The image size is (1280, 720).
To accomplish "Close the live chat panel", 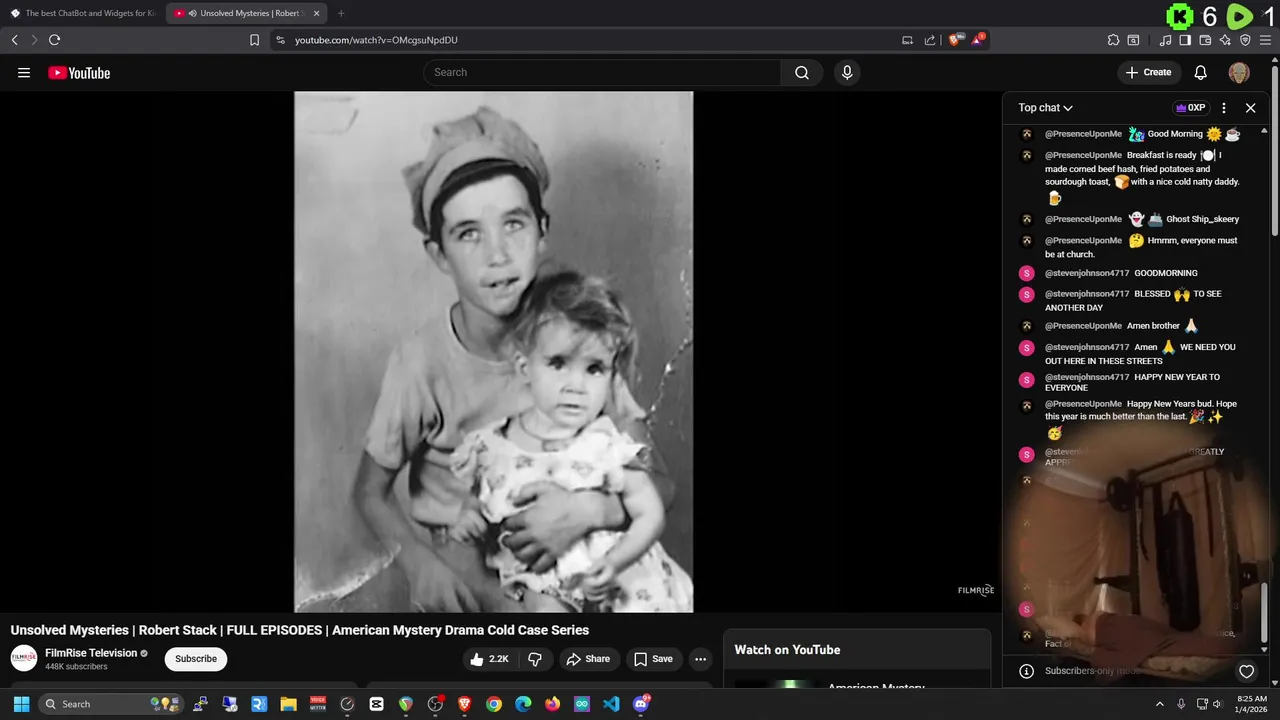I will (1250, 107).
